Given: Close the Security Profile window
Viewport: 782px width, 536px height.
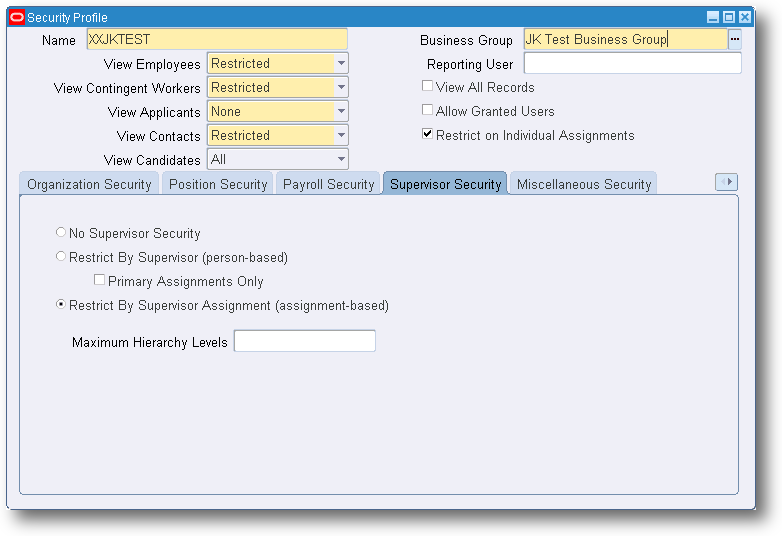Looking at the screenshot, I should click(745, 17).
